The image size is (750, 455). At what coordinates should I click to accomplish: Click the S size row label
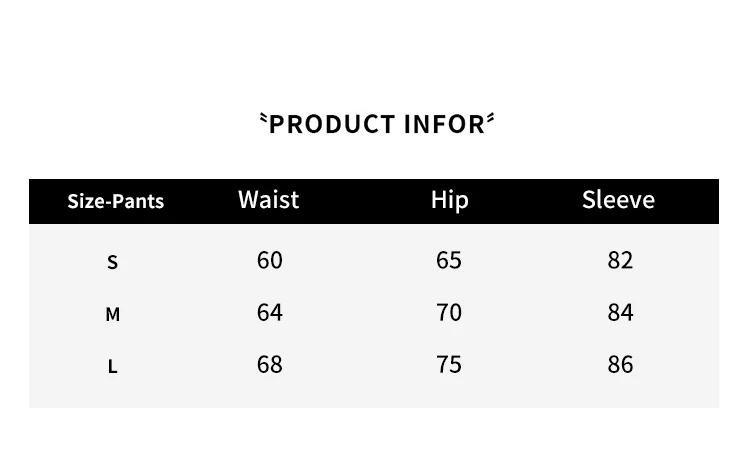point(112,262)
